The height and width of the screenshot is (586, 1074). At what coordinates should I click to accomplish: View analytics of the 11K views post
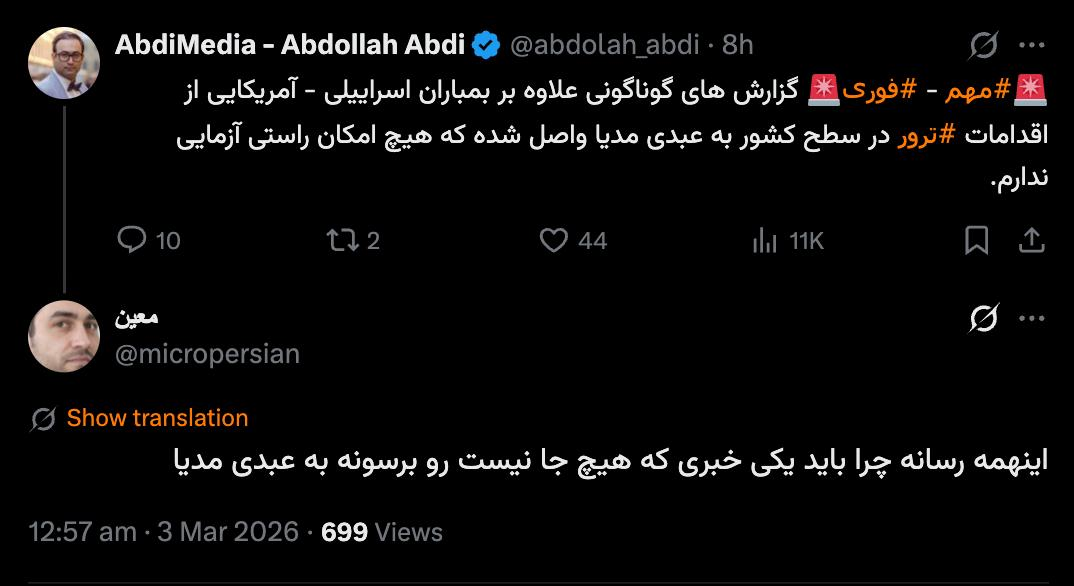765,241
